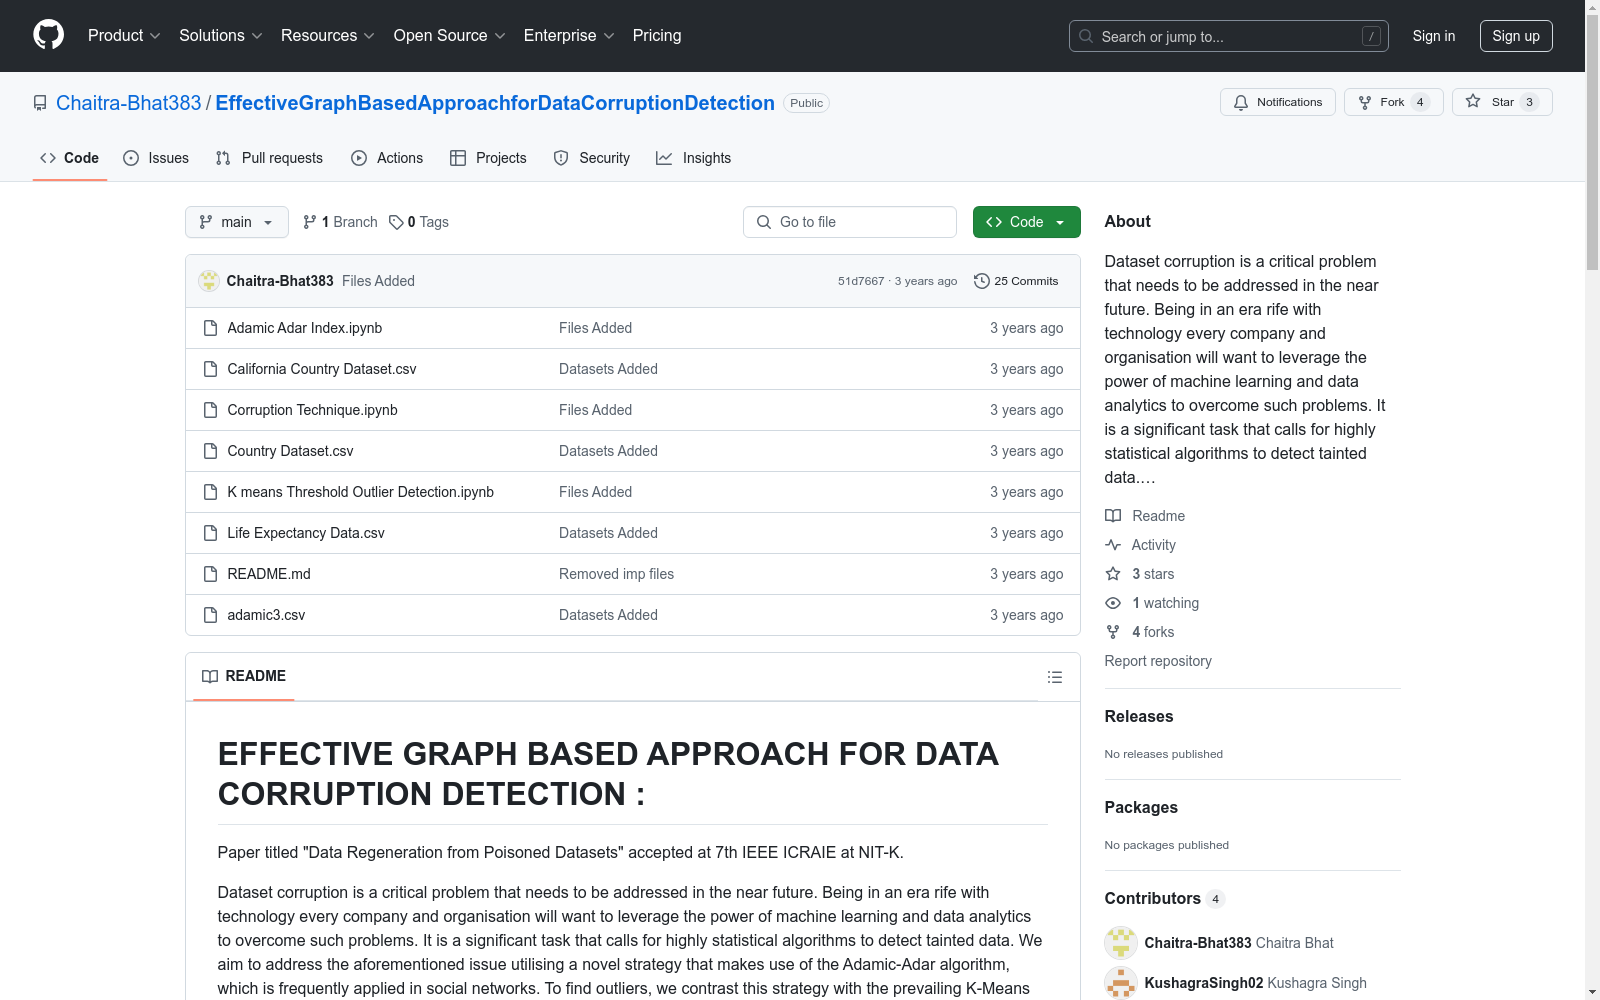The width and height of the screenshot is (1600, 1000).
Task: Open the Chaitra-Bhat383 owner link in the title
Action: (129, 103)
